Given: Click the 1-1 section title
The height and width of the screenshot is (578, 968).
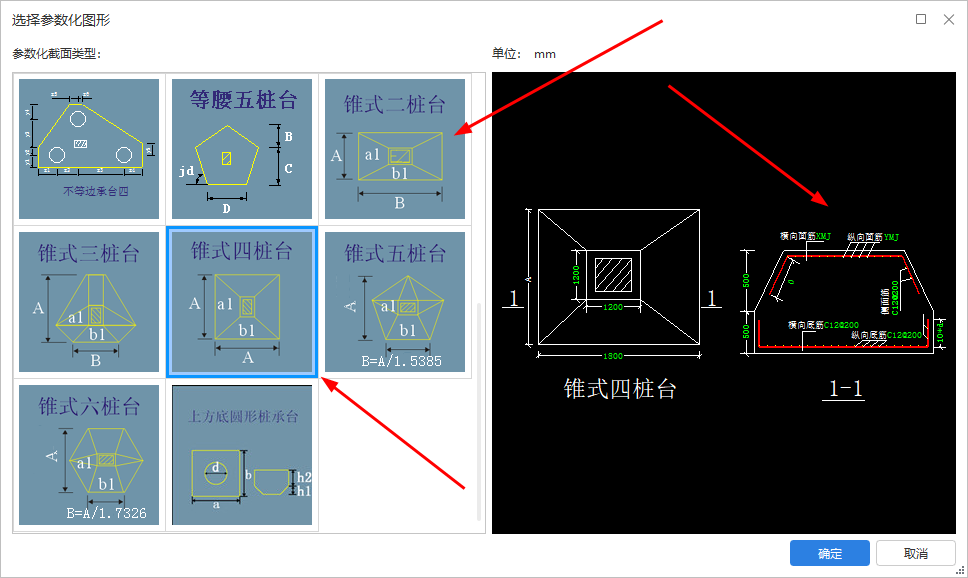Looking at the screenshot, I should coord(845,388).
